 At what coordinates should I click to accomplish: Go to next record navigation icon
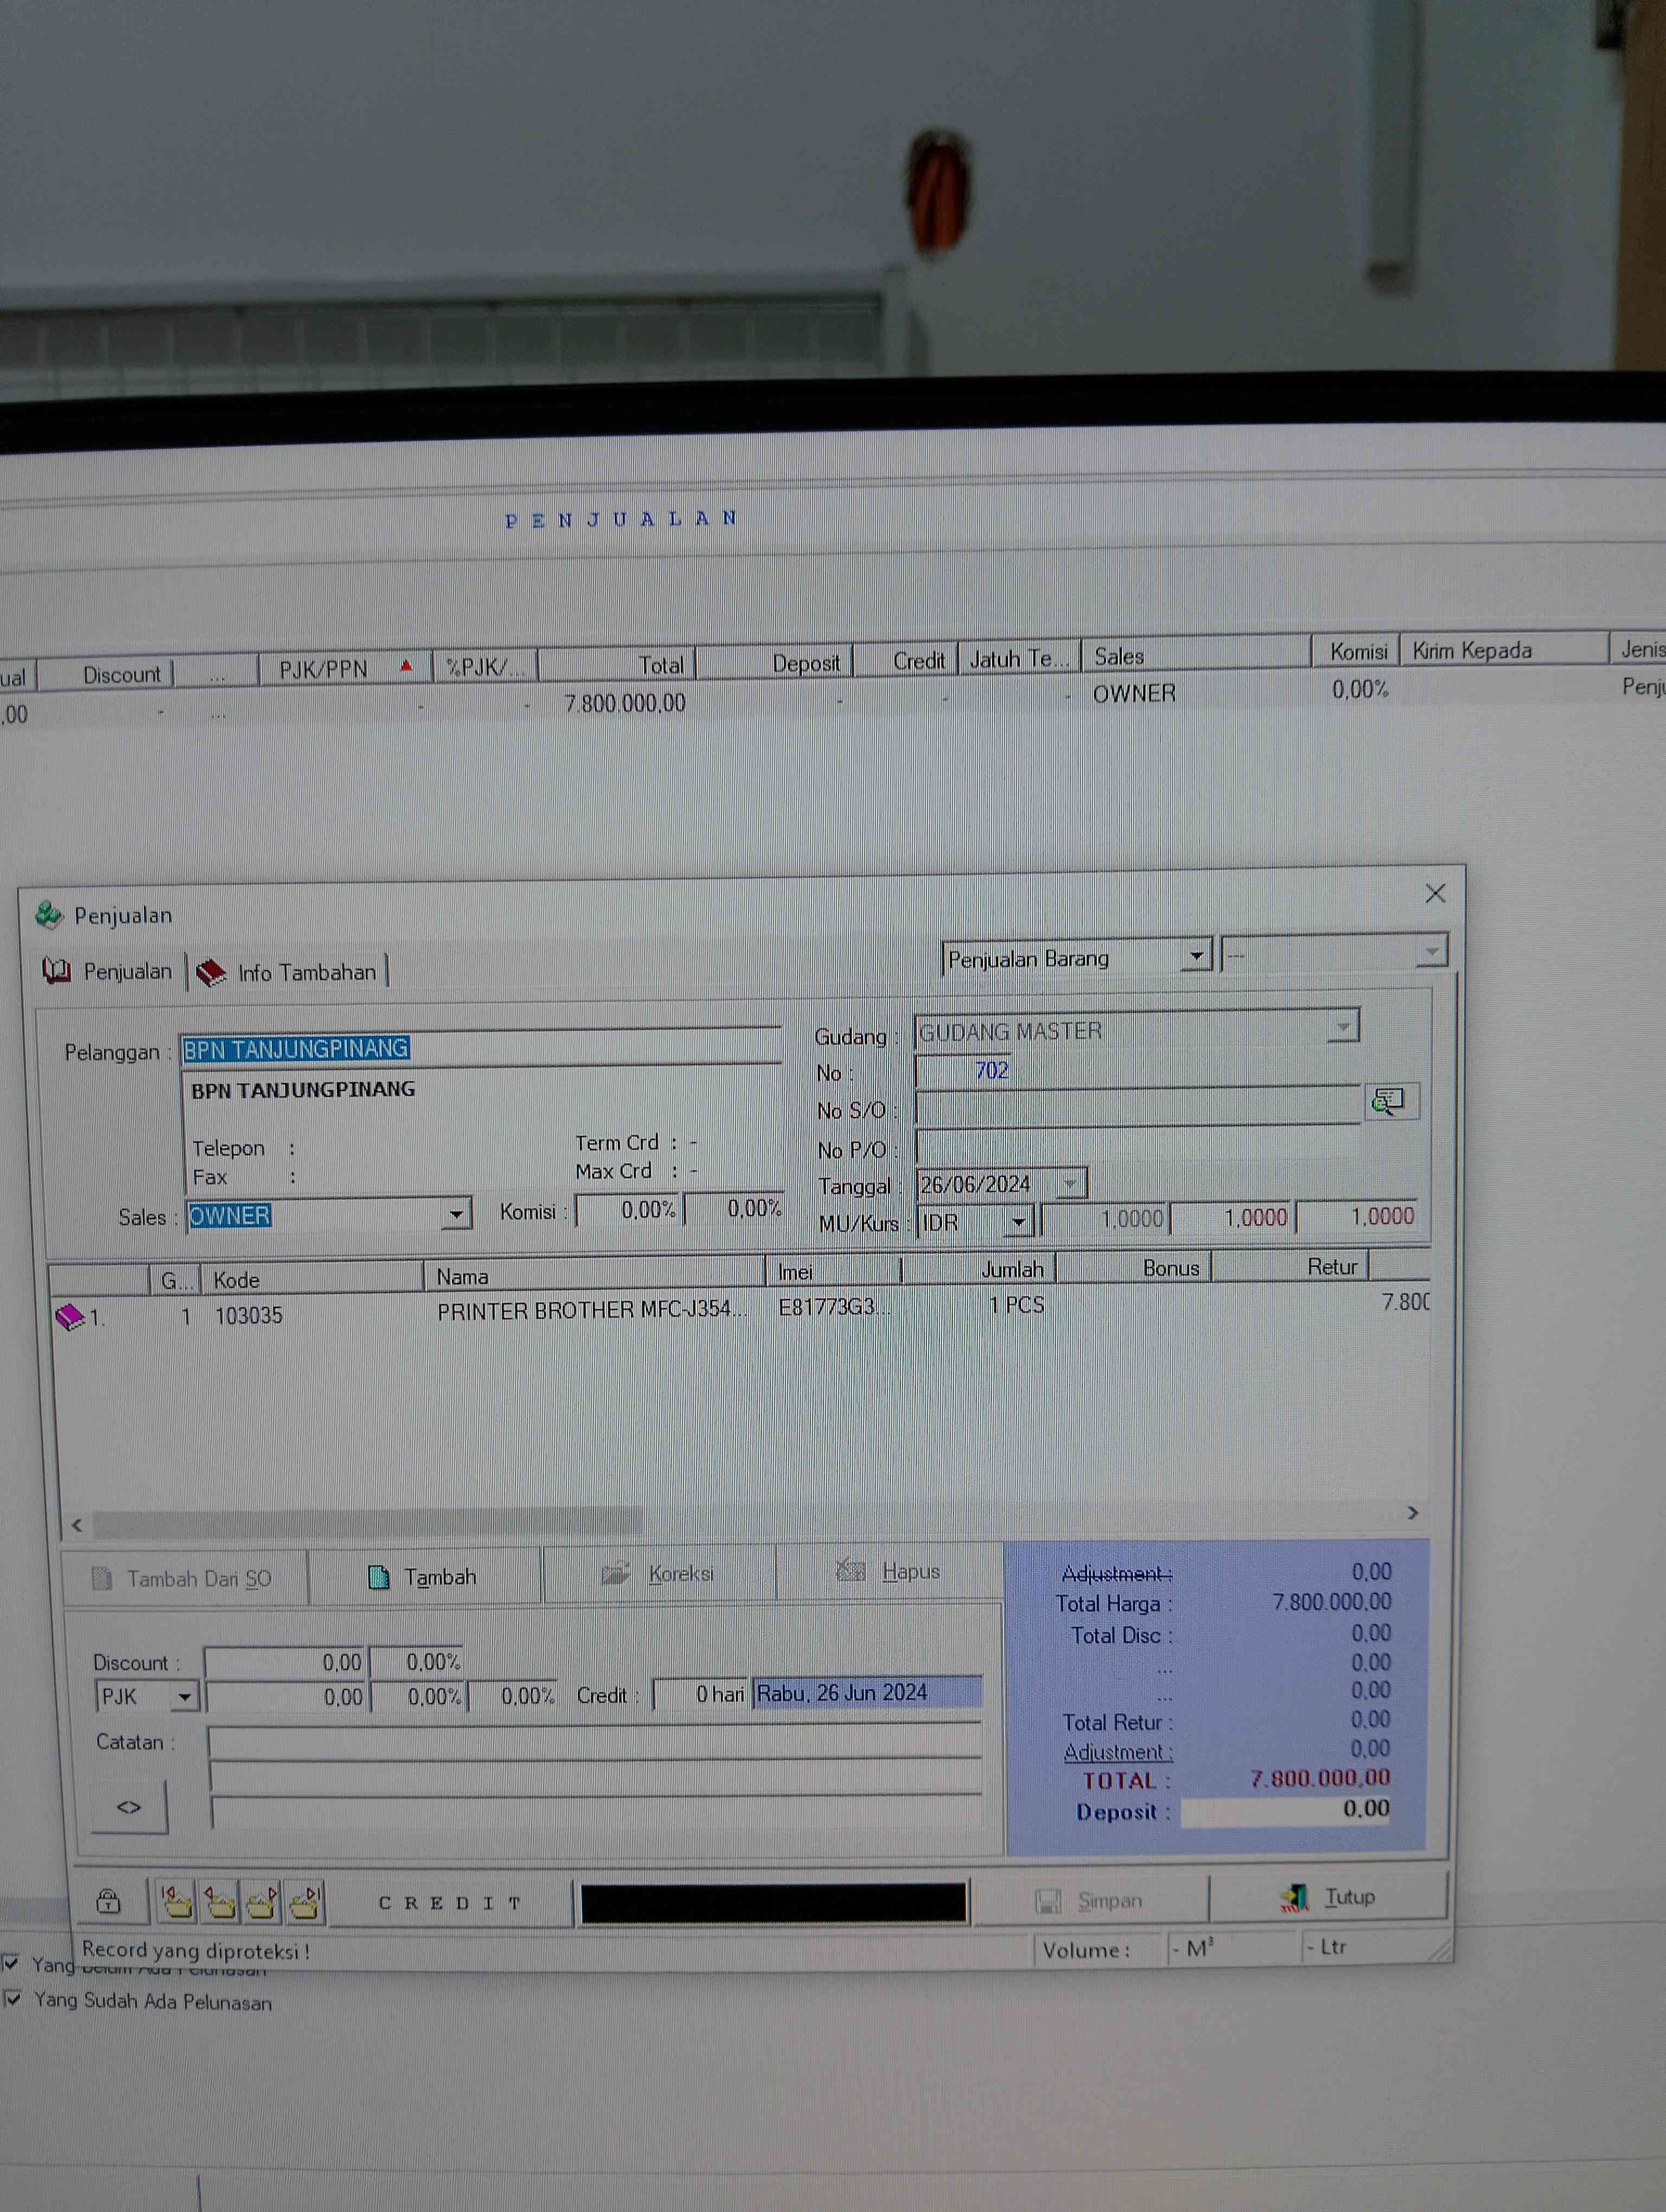pyautogui.click(x=262, y=1902)
